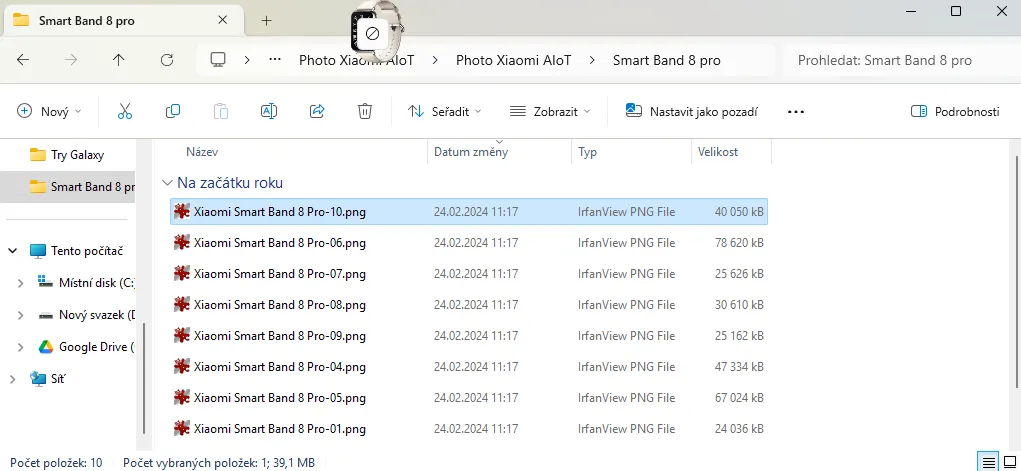Click Nastavit jako pozadí button
Image resolution: width=1021 pixels, height=471 pixels.
[692, 111]
